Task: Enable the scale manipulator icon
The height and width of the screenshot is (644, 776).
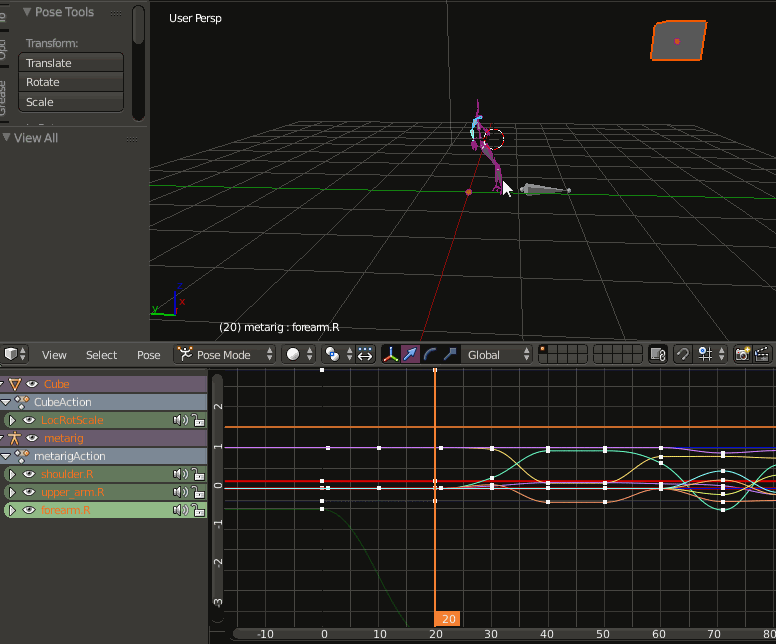Action: pos(450,354)
